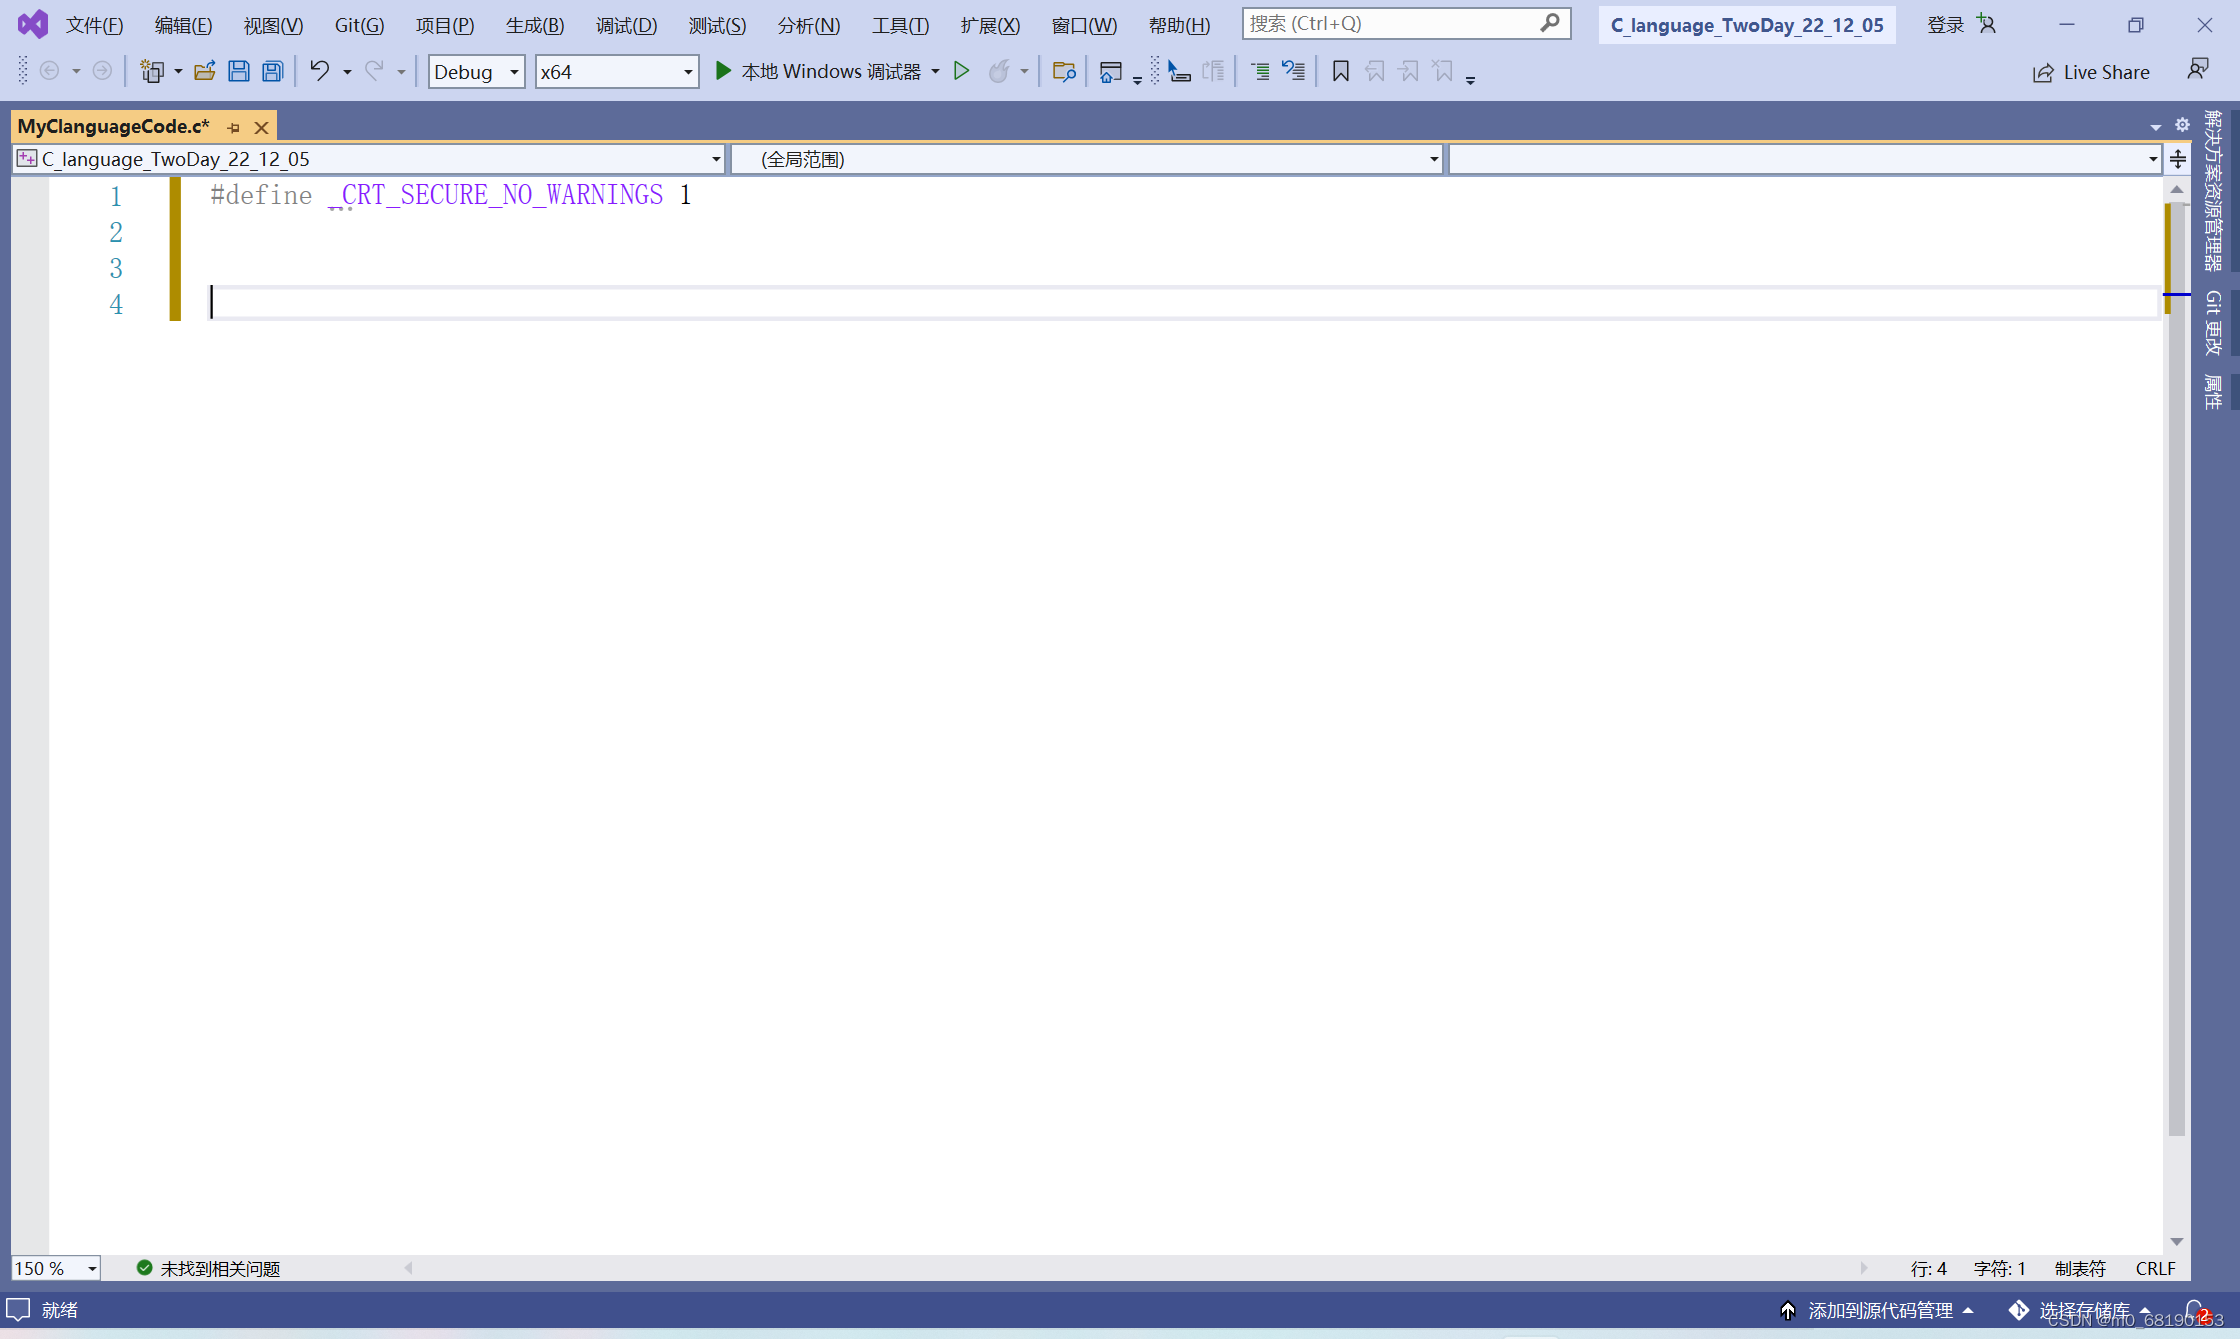Pin the MyClanguageCode.c tab
The height and width of the screenshot is (1339, 2240).
(233, 127)
